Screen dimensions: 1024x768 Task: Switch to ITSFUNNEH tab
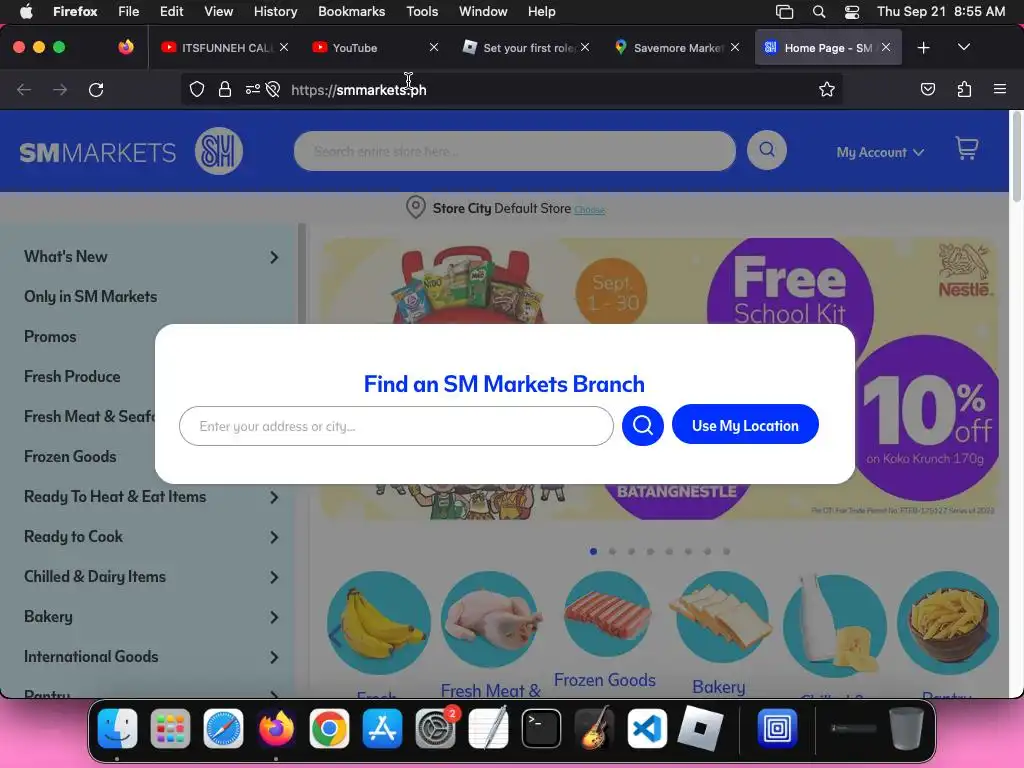coord(219,48)
